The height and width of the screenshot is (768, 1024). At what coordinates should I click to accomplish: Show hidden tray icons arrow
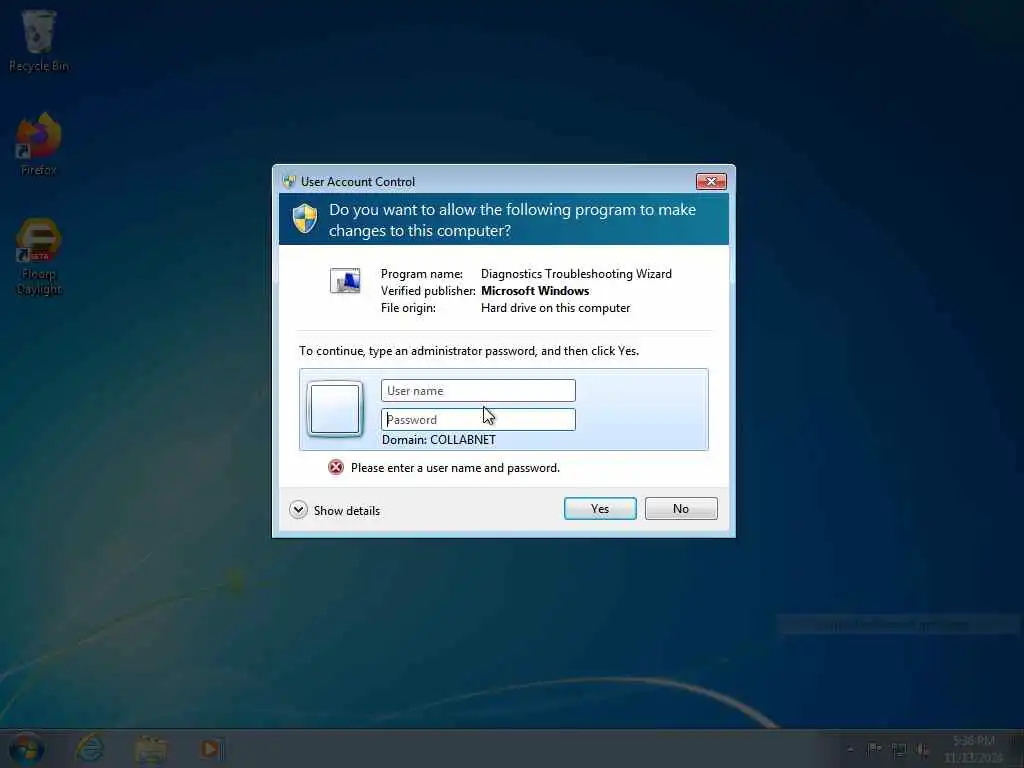pyautogui.click(x=850, y=750)
